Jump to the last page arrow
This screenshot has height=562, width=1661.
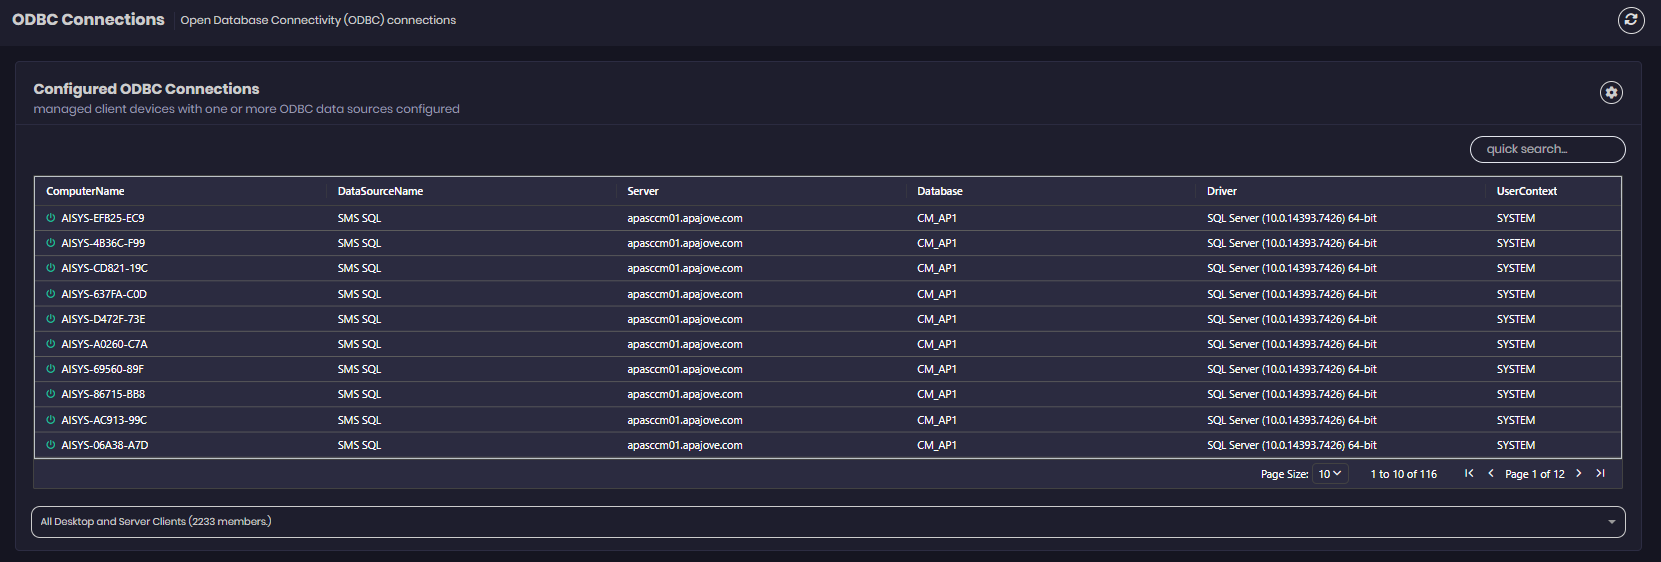pyautogui.click(x=1600, y=474)
